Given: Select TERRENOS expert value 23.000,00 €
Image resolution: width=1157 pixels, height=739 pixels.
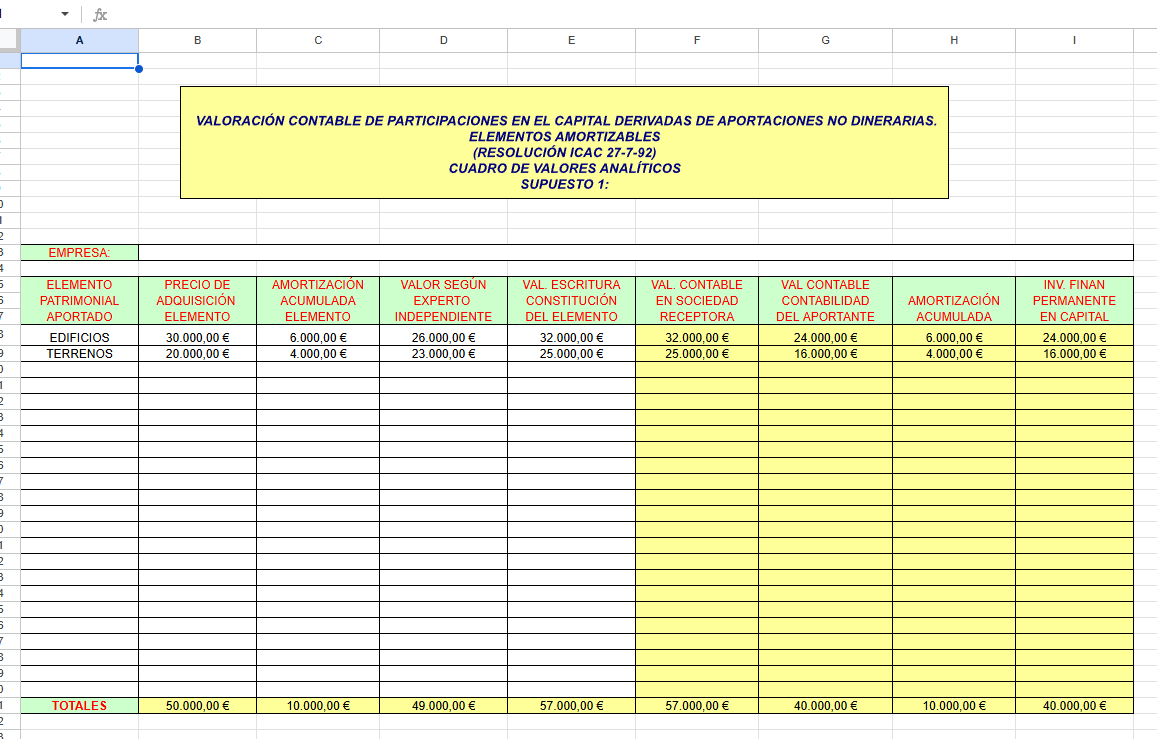Looking at the screenshot, I should [x=443, y=354].
